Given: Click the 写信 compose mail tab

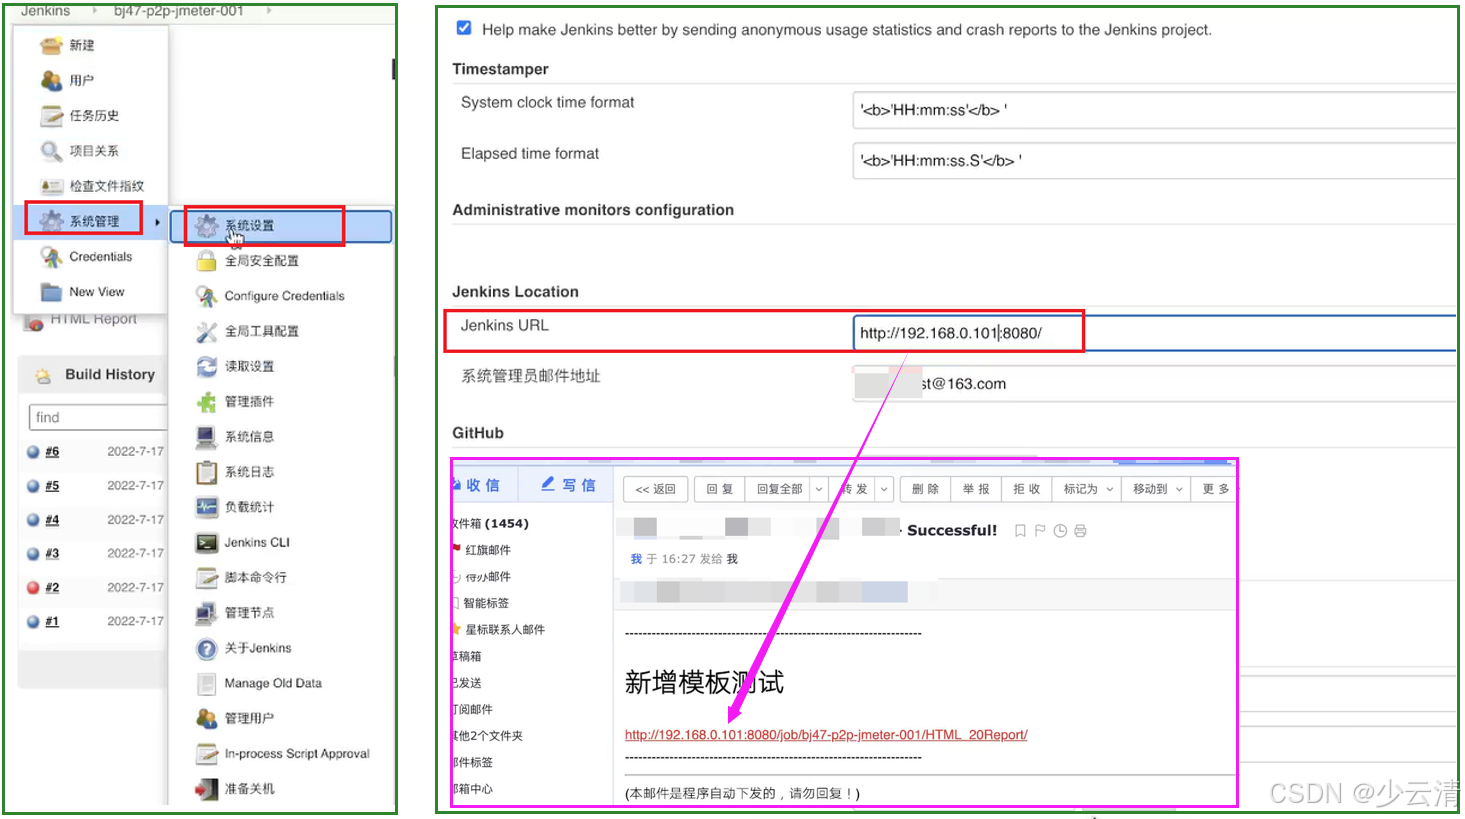Looking at the screenshot, I should click(569, 485).
